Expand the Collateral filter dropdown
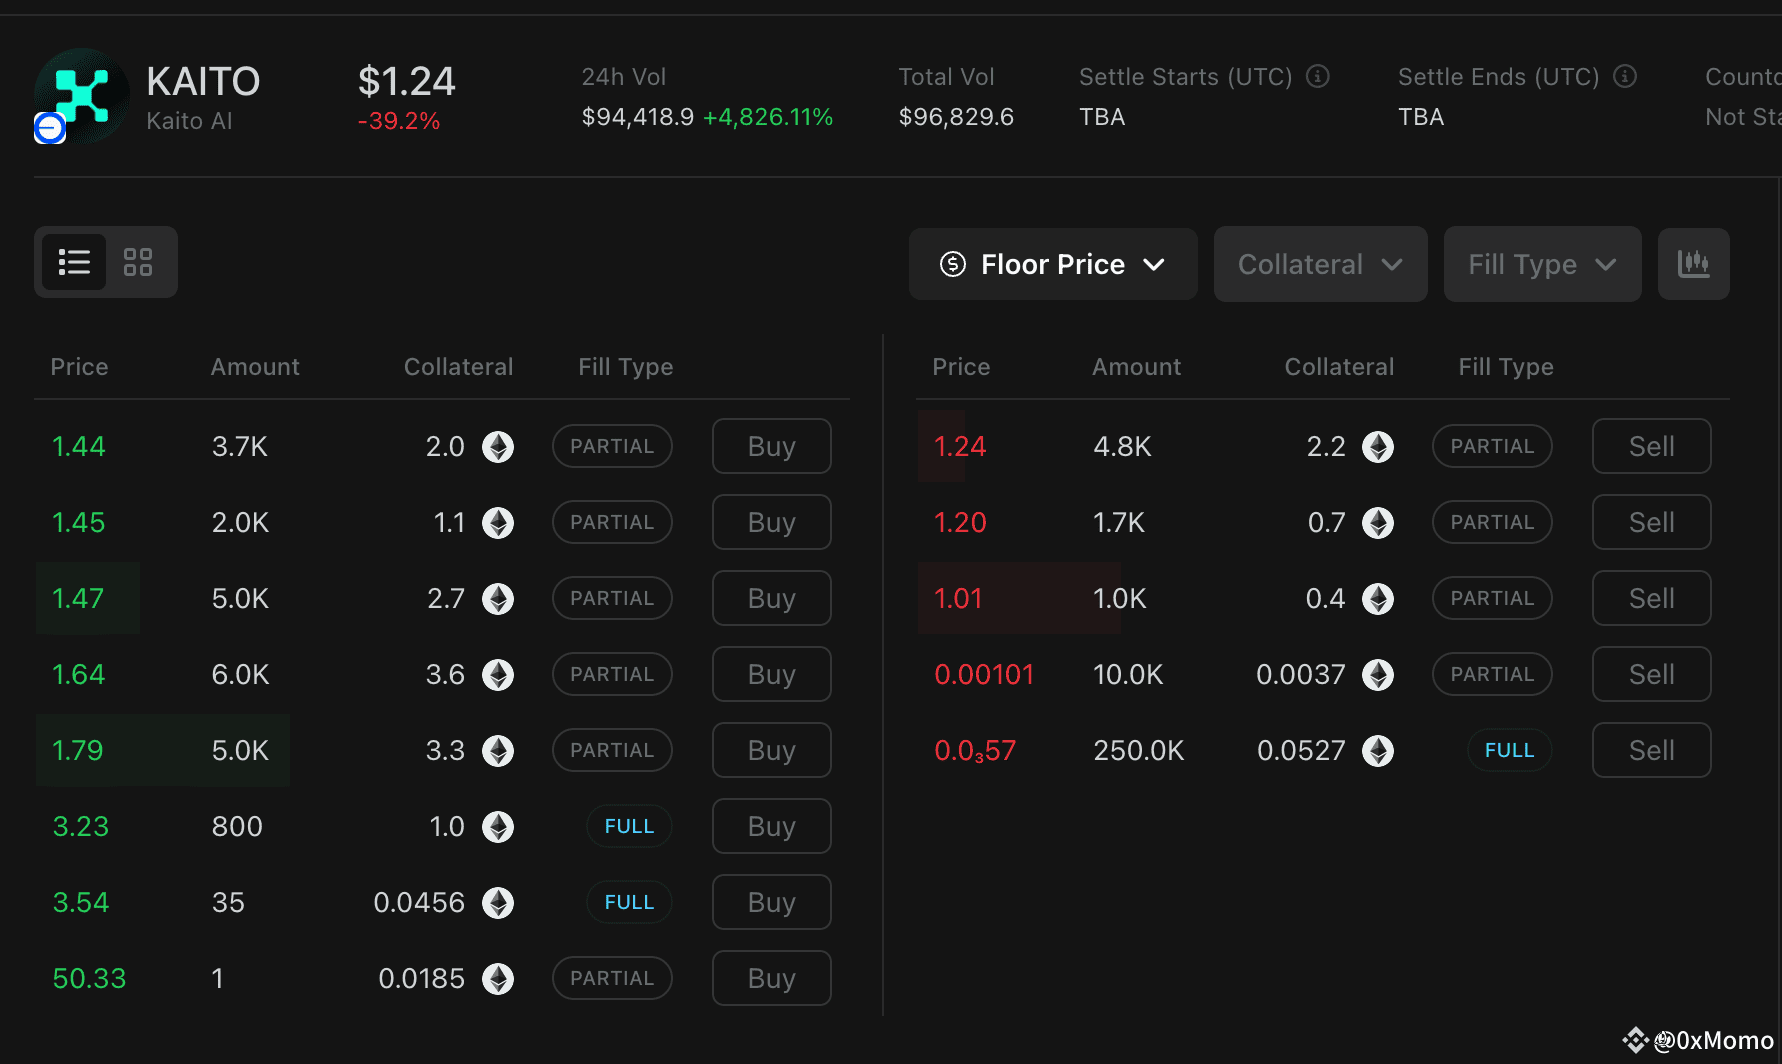1782x1064 pixels. pos(1320,264)
